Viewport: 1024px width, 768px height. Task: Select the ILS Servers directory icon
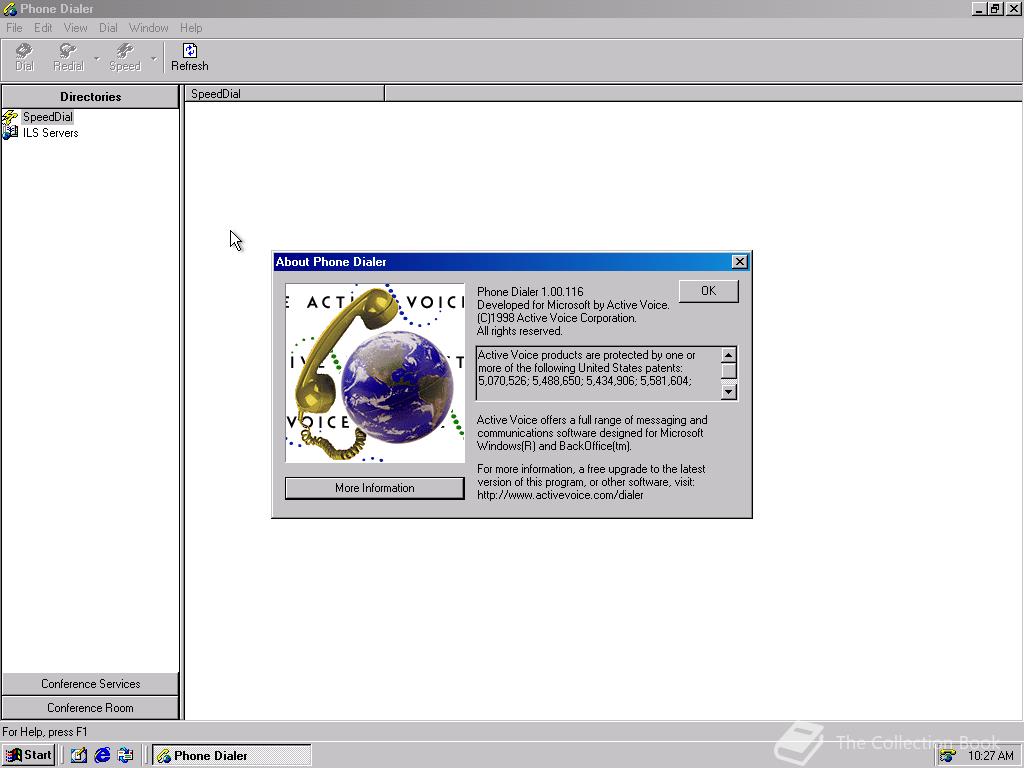(10, 133)
